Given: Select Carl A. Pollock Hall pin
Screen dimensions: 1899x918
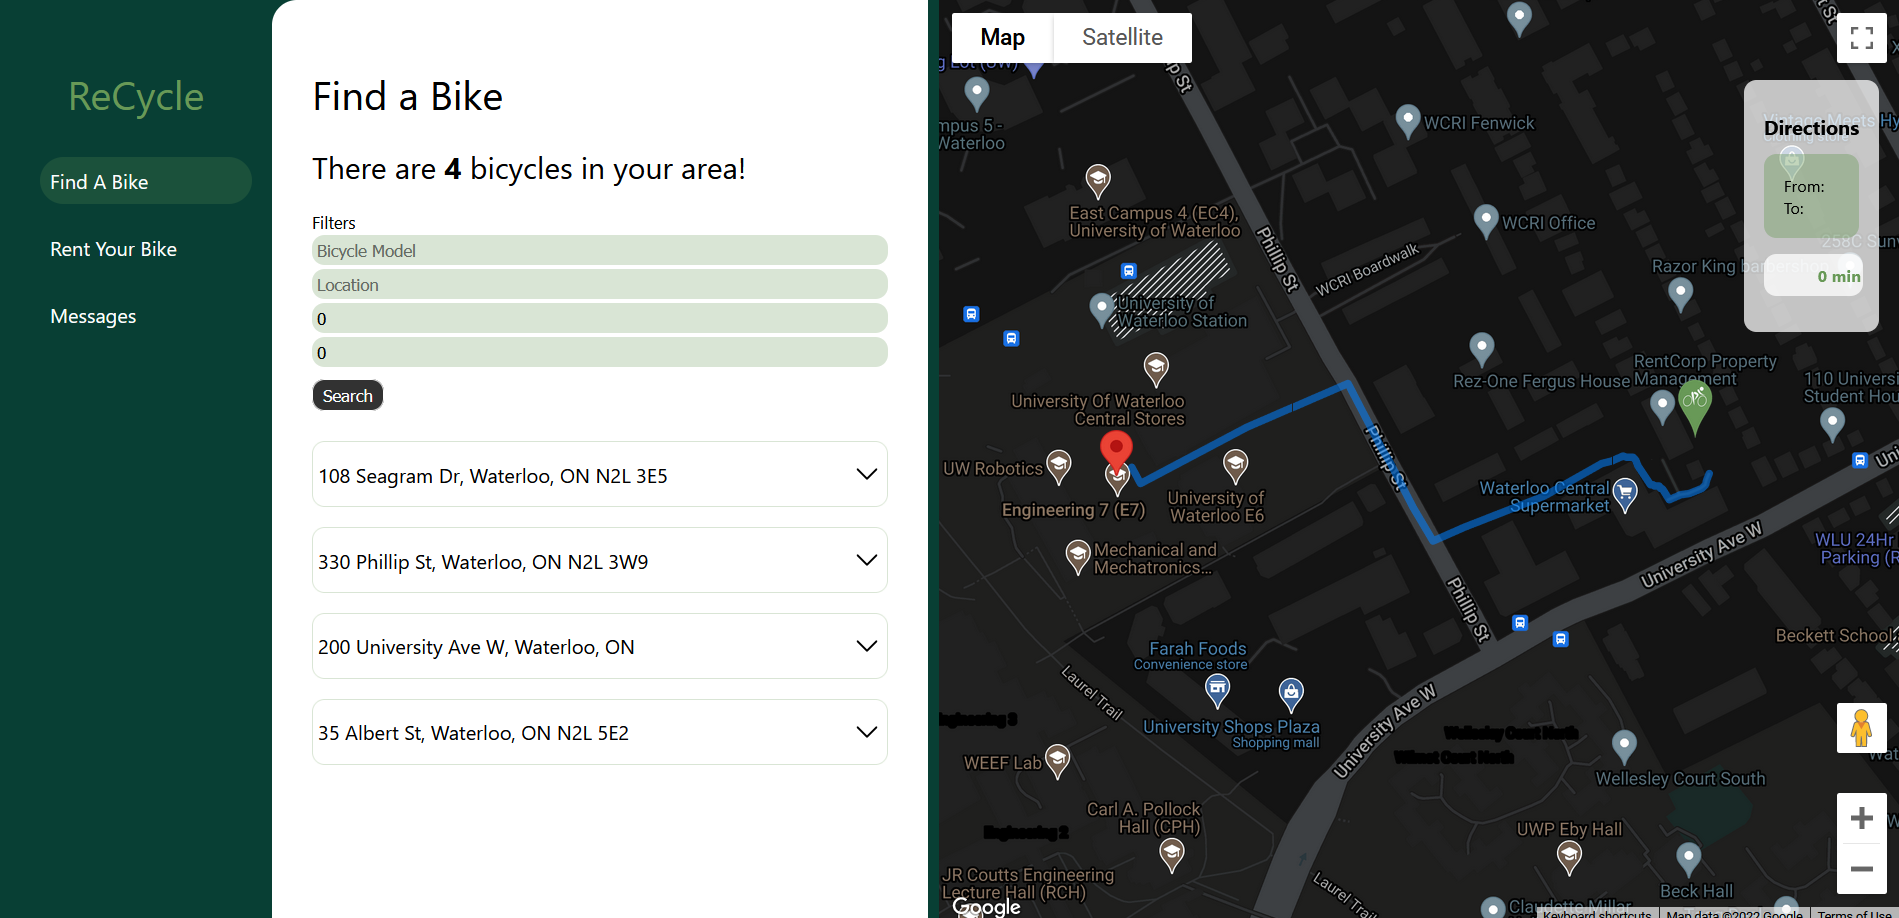Looking at the screenshot, I should click(x=1172, y=855).
